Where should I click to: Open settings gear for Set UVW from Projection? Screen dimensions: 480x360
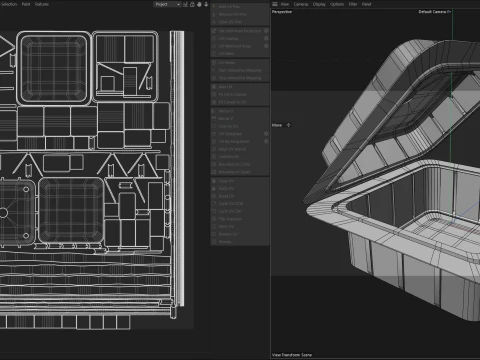click(266, 31)
